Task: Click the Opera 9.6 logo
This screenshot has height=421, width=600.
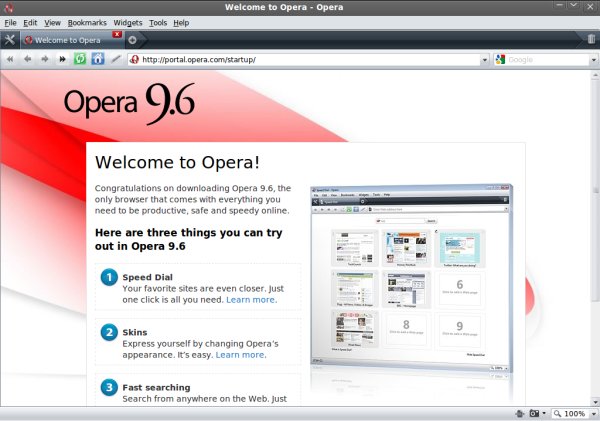Action: click(x=129, y=103)
